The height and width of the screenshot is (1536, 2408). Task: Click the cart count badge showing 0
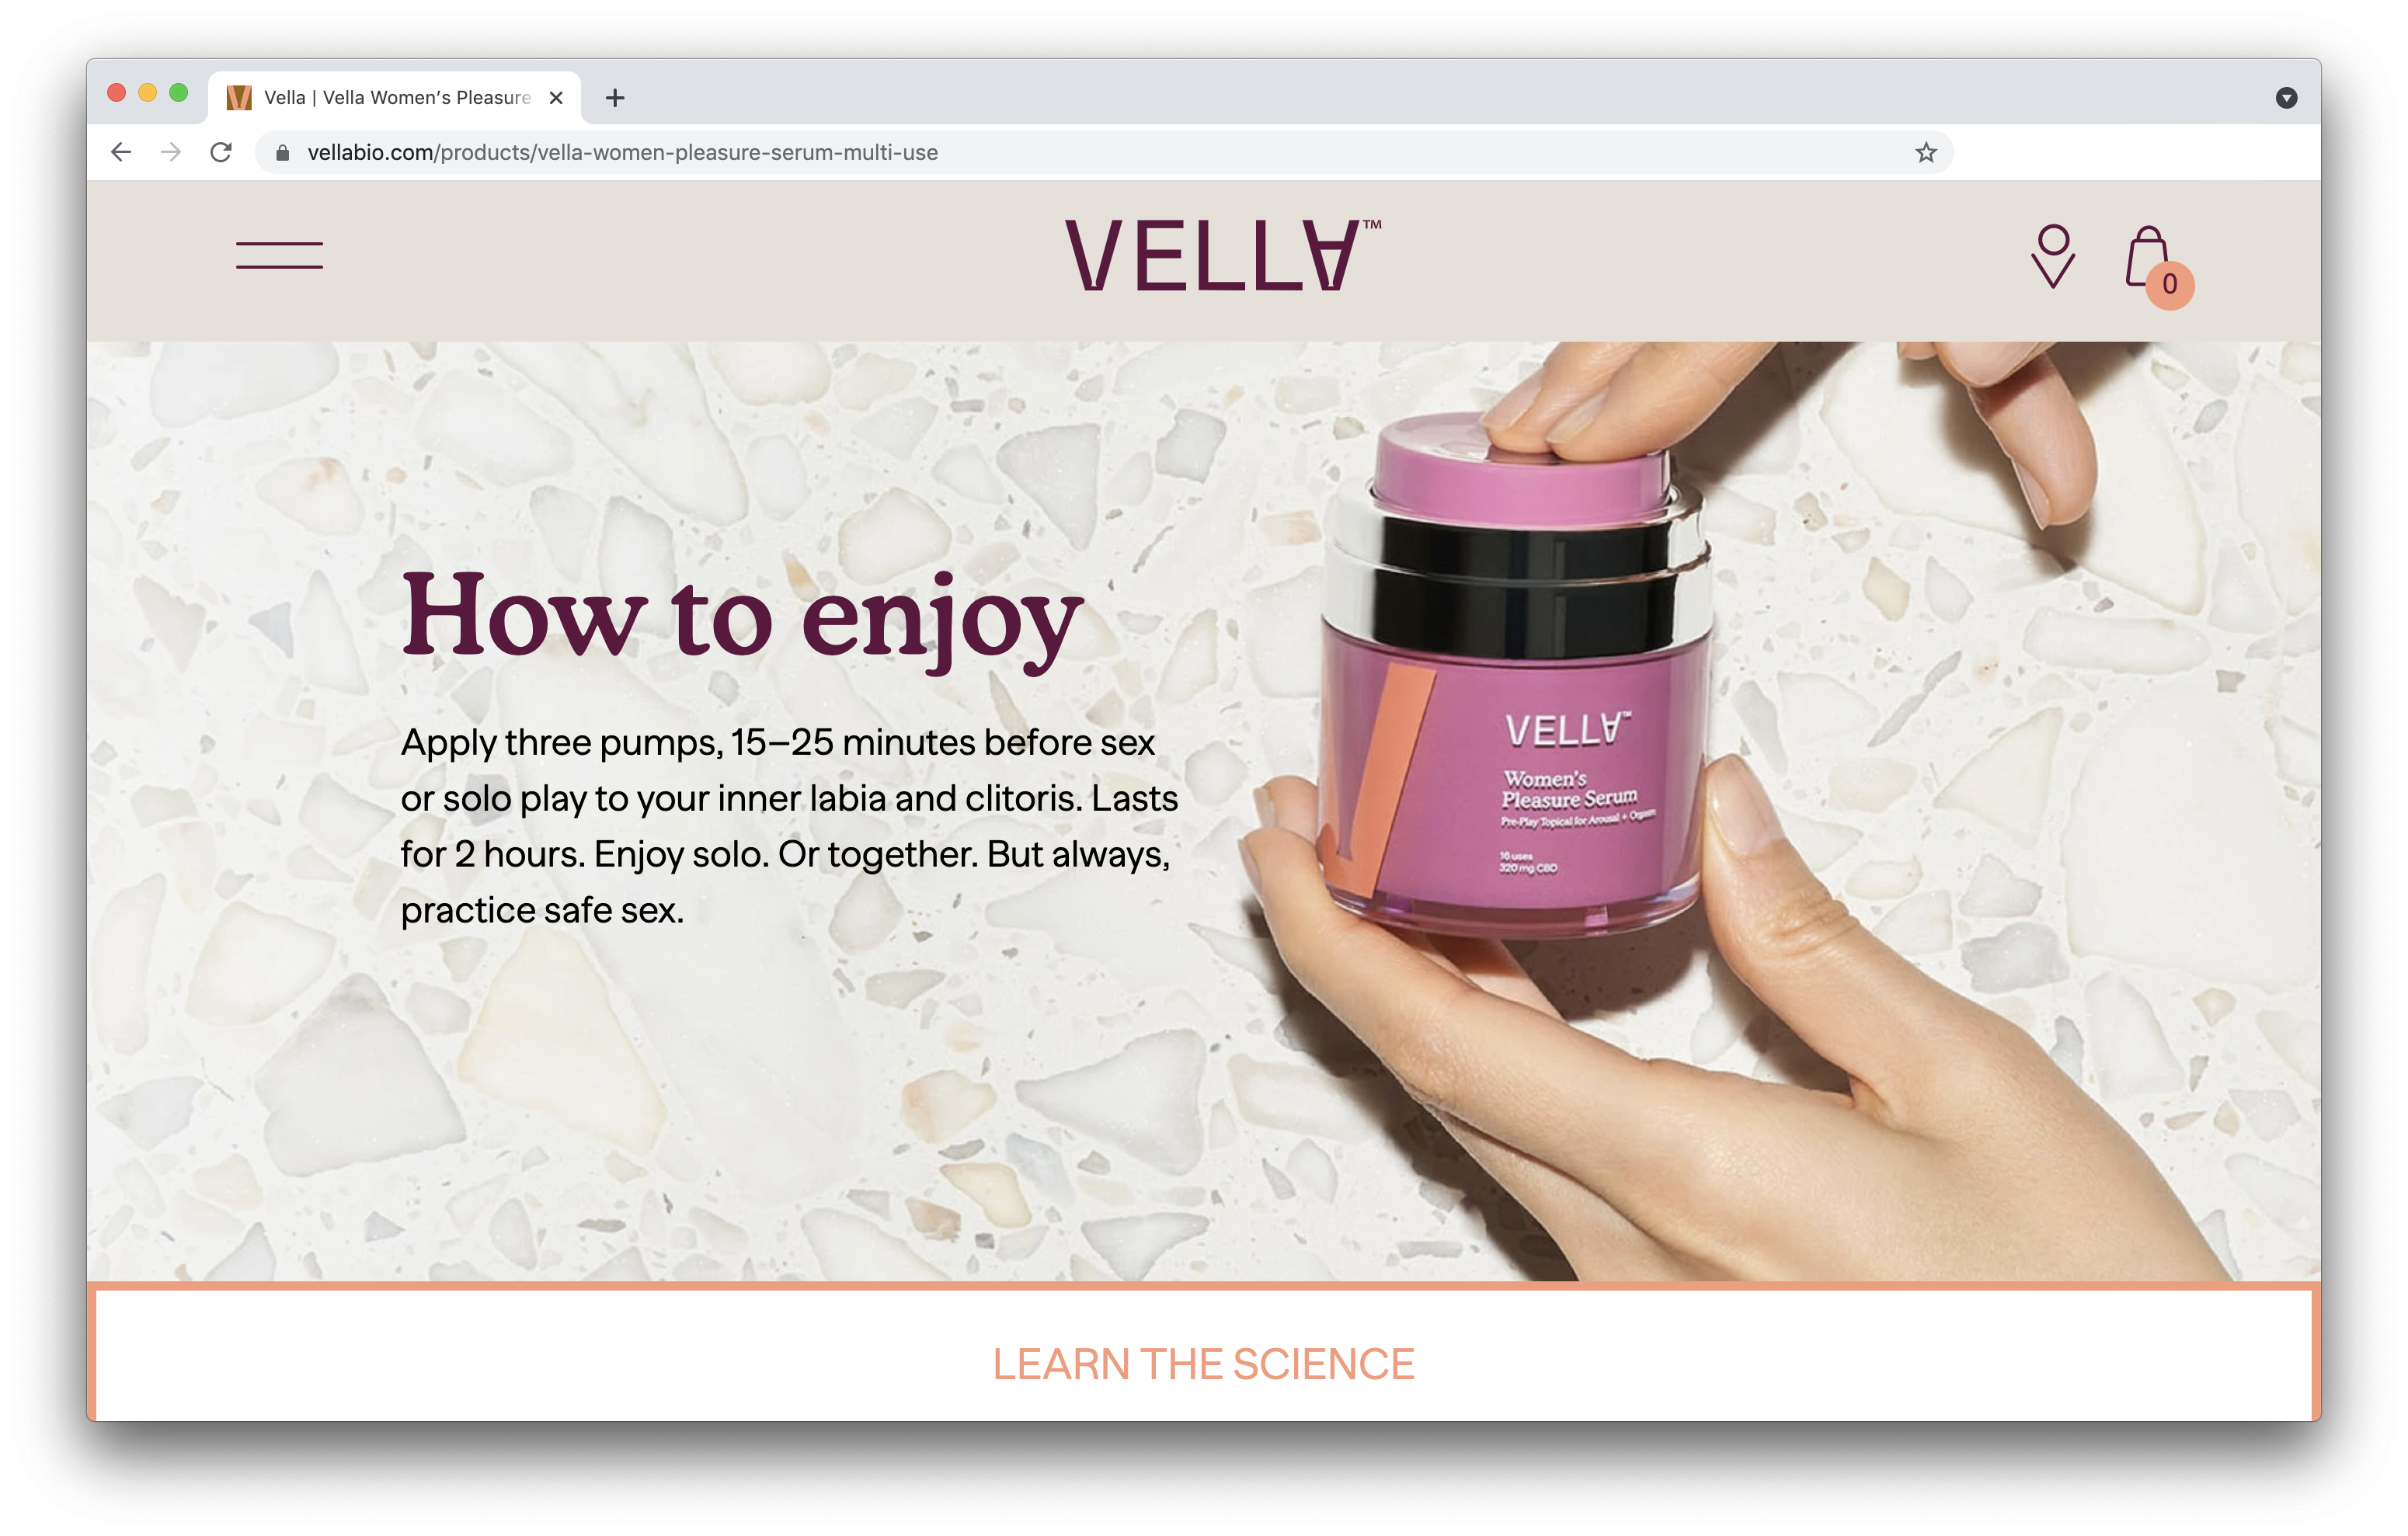[x=2170, y=285]
